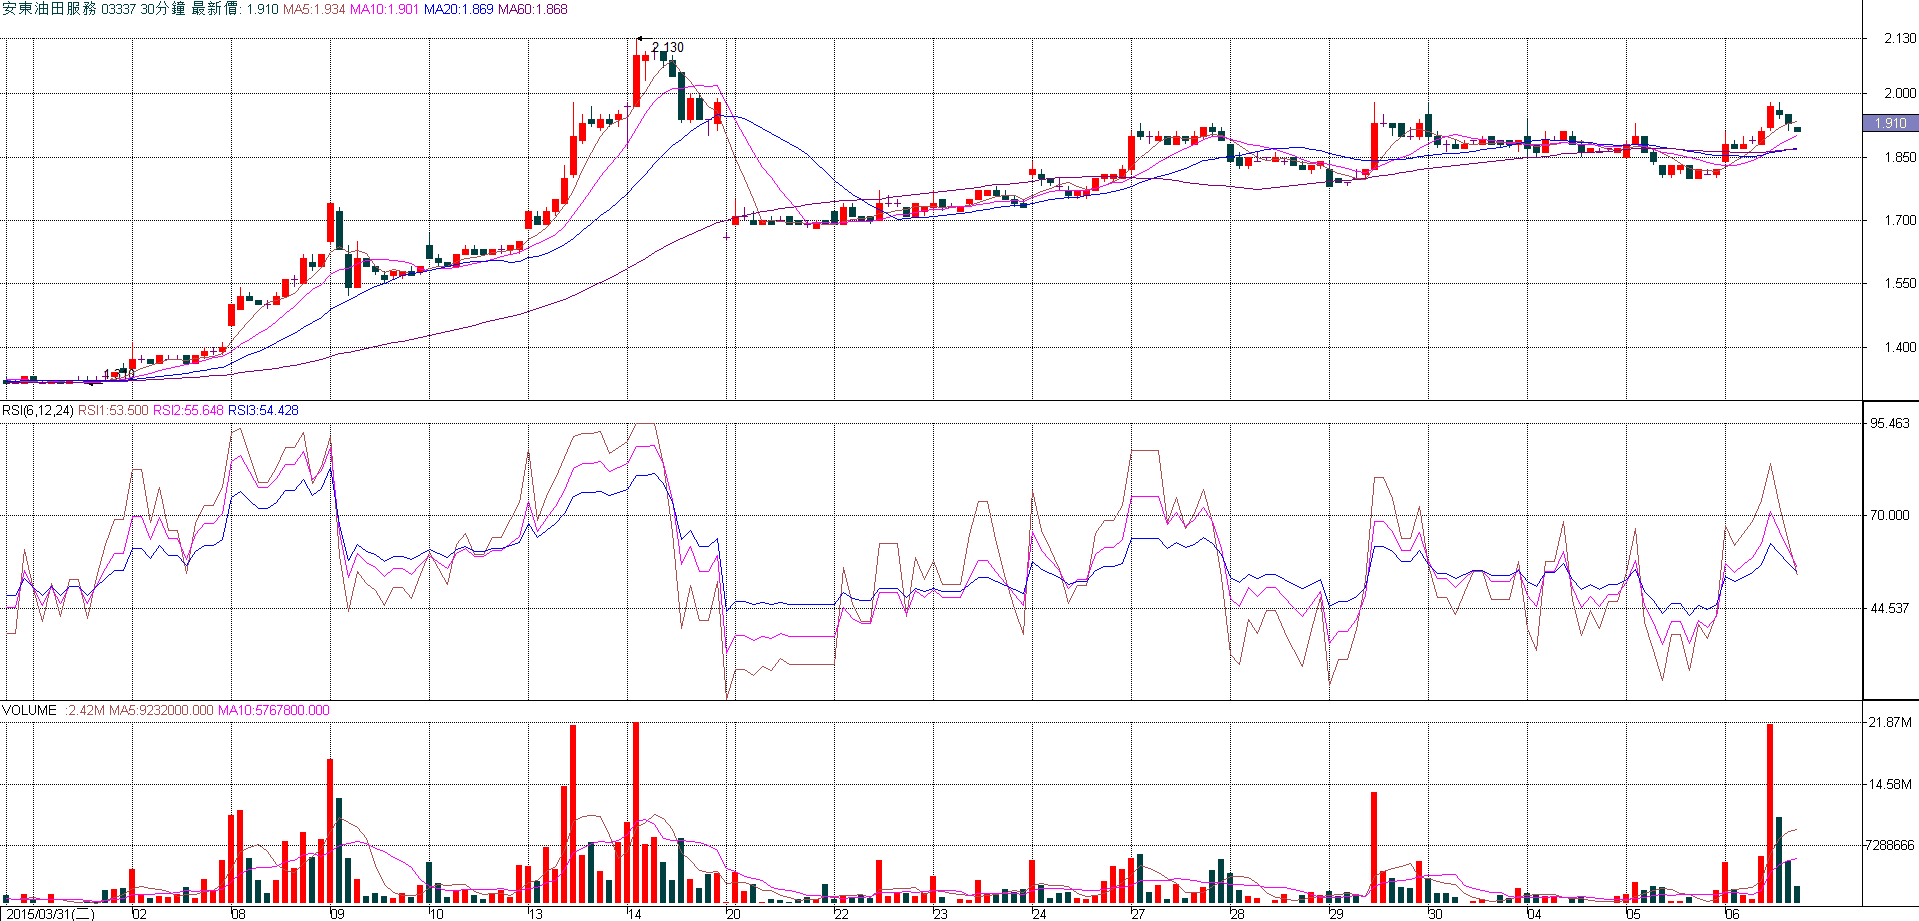Click the RSI(6,12,24) indicator title

tap(37, 410)
